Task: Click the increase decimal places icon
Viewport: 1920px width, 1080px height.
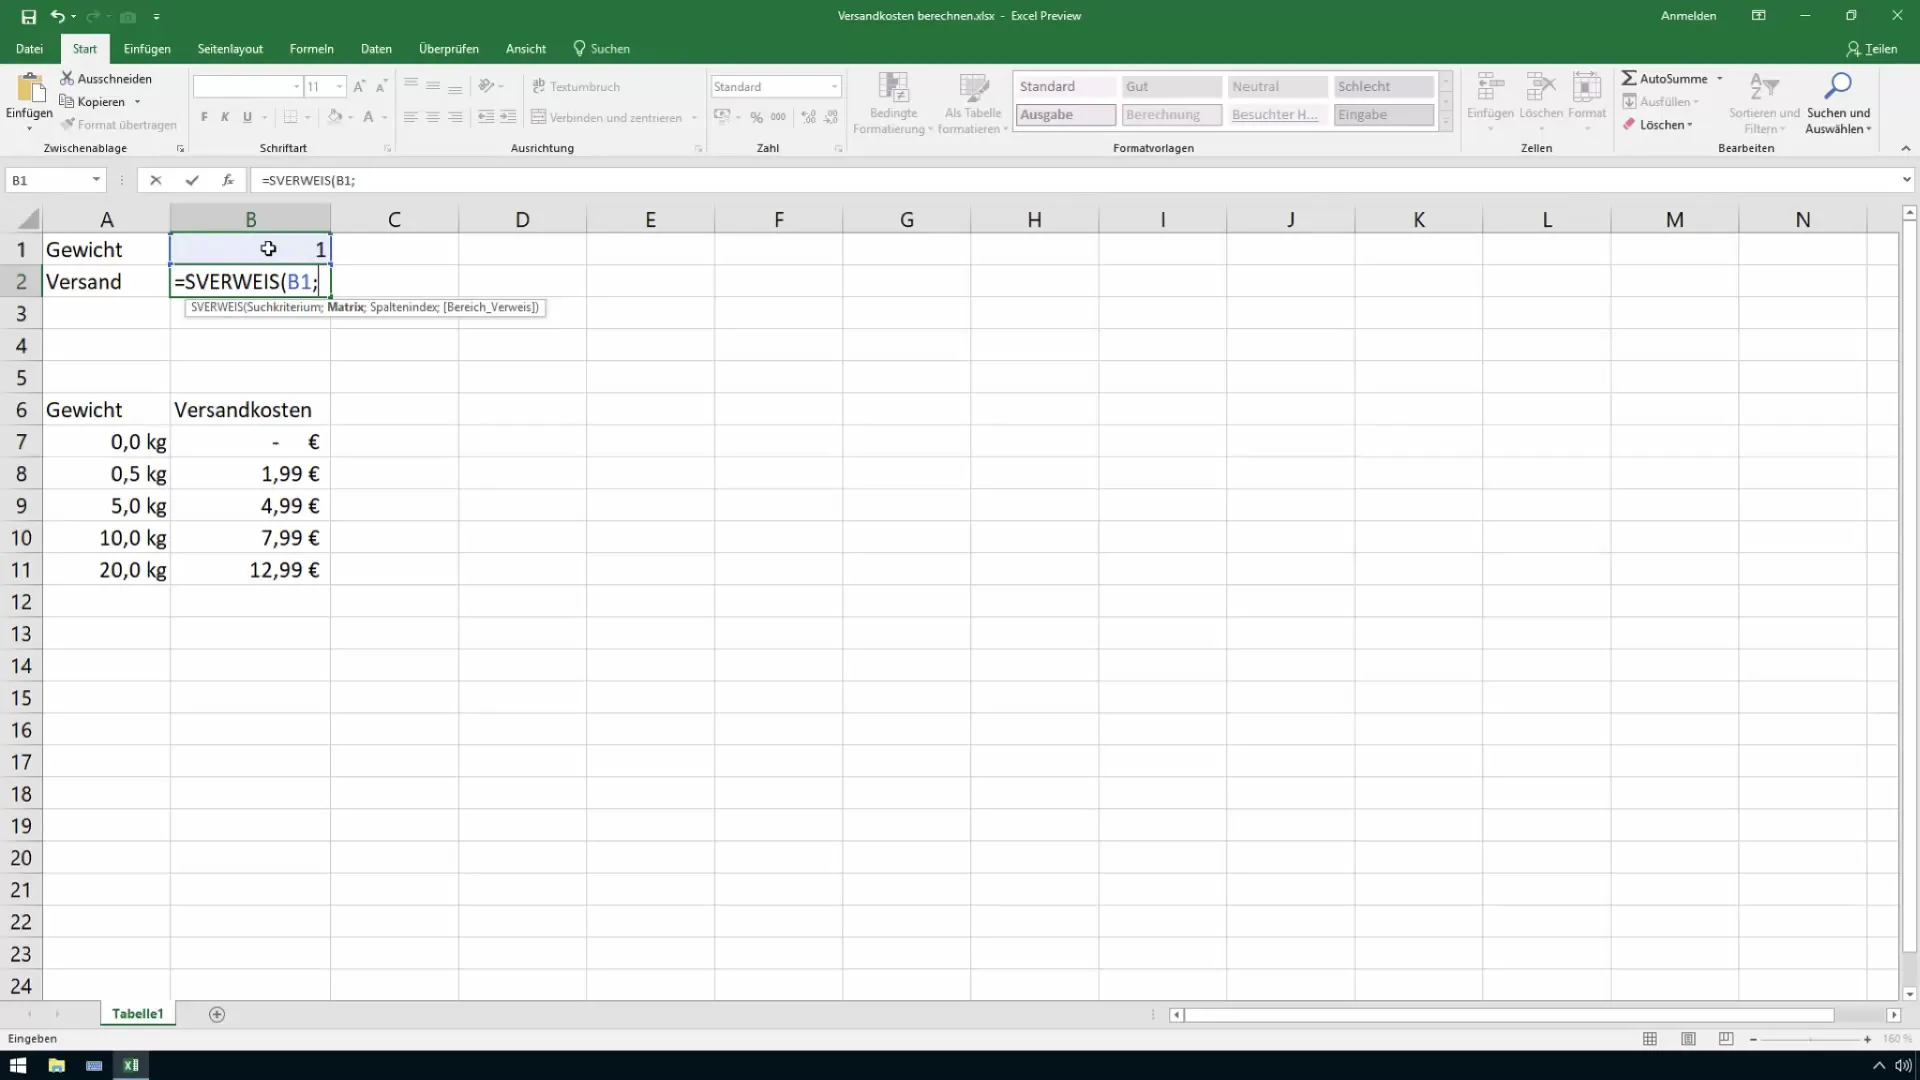Action: pos(808,117)
